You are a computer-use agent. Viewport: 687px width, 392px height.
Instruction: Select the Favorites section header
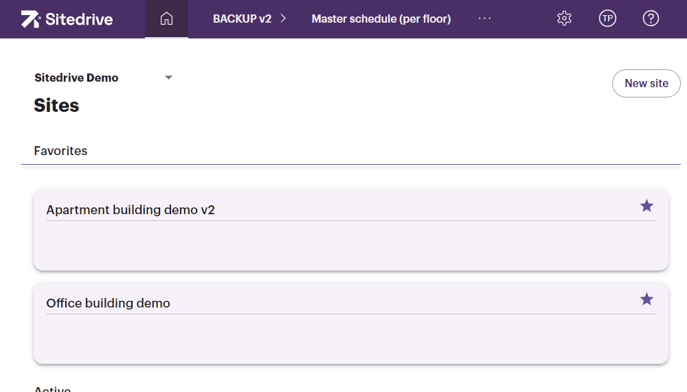tap(60, 151)
